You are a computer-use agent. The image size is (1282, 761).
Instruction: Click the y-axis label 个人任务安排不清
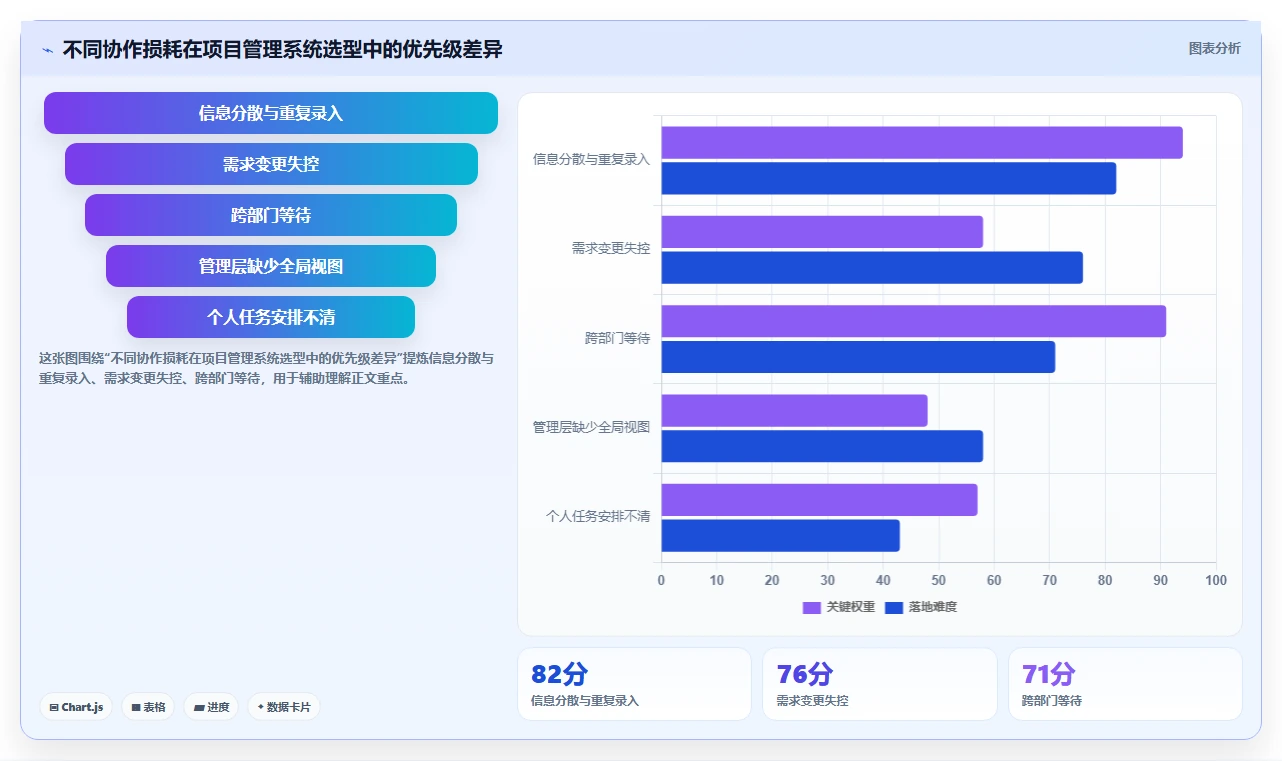[598, 516]
